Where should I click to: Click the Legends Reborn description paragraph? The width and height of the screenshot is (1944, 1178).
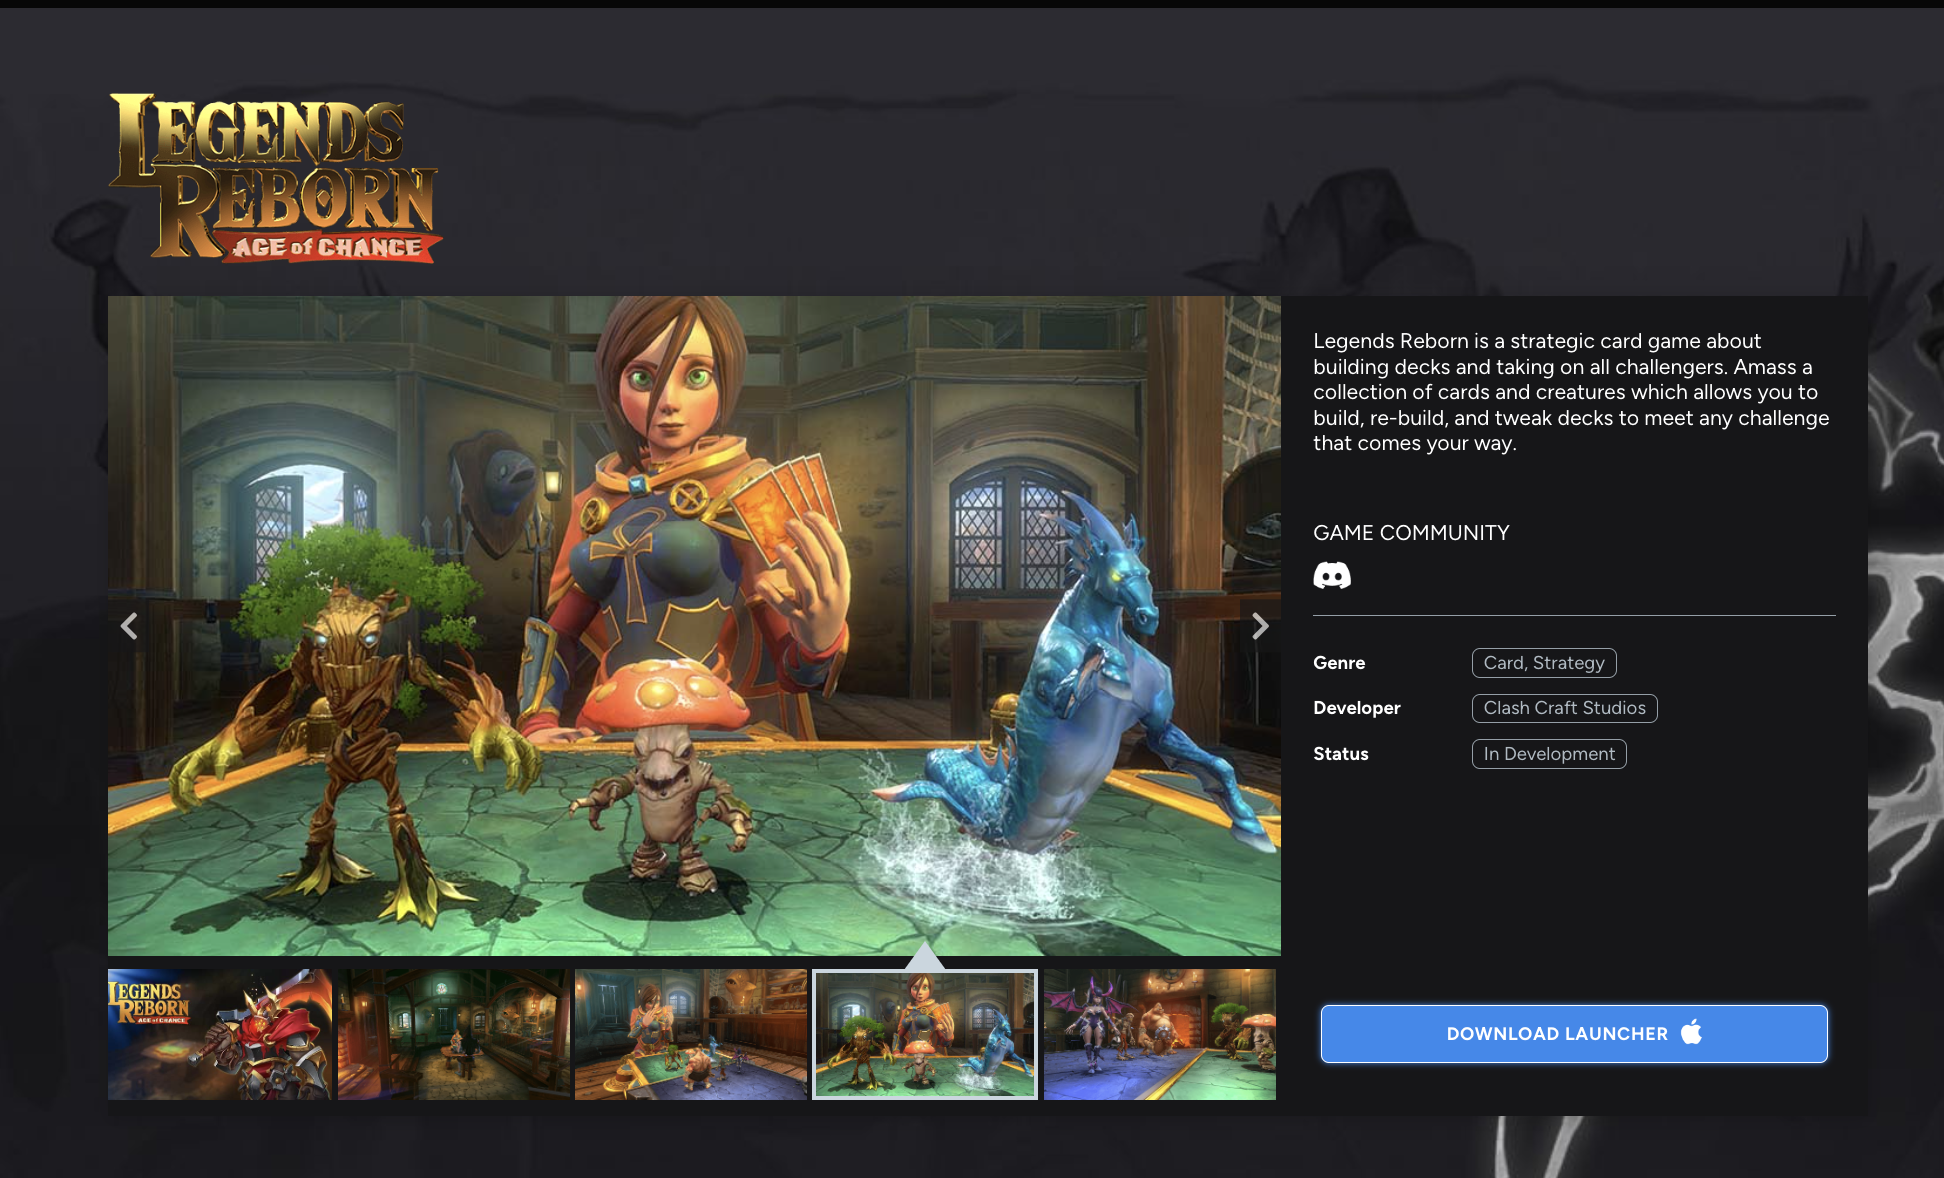tap(1571, 392)
